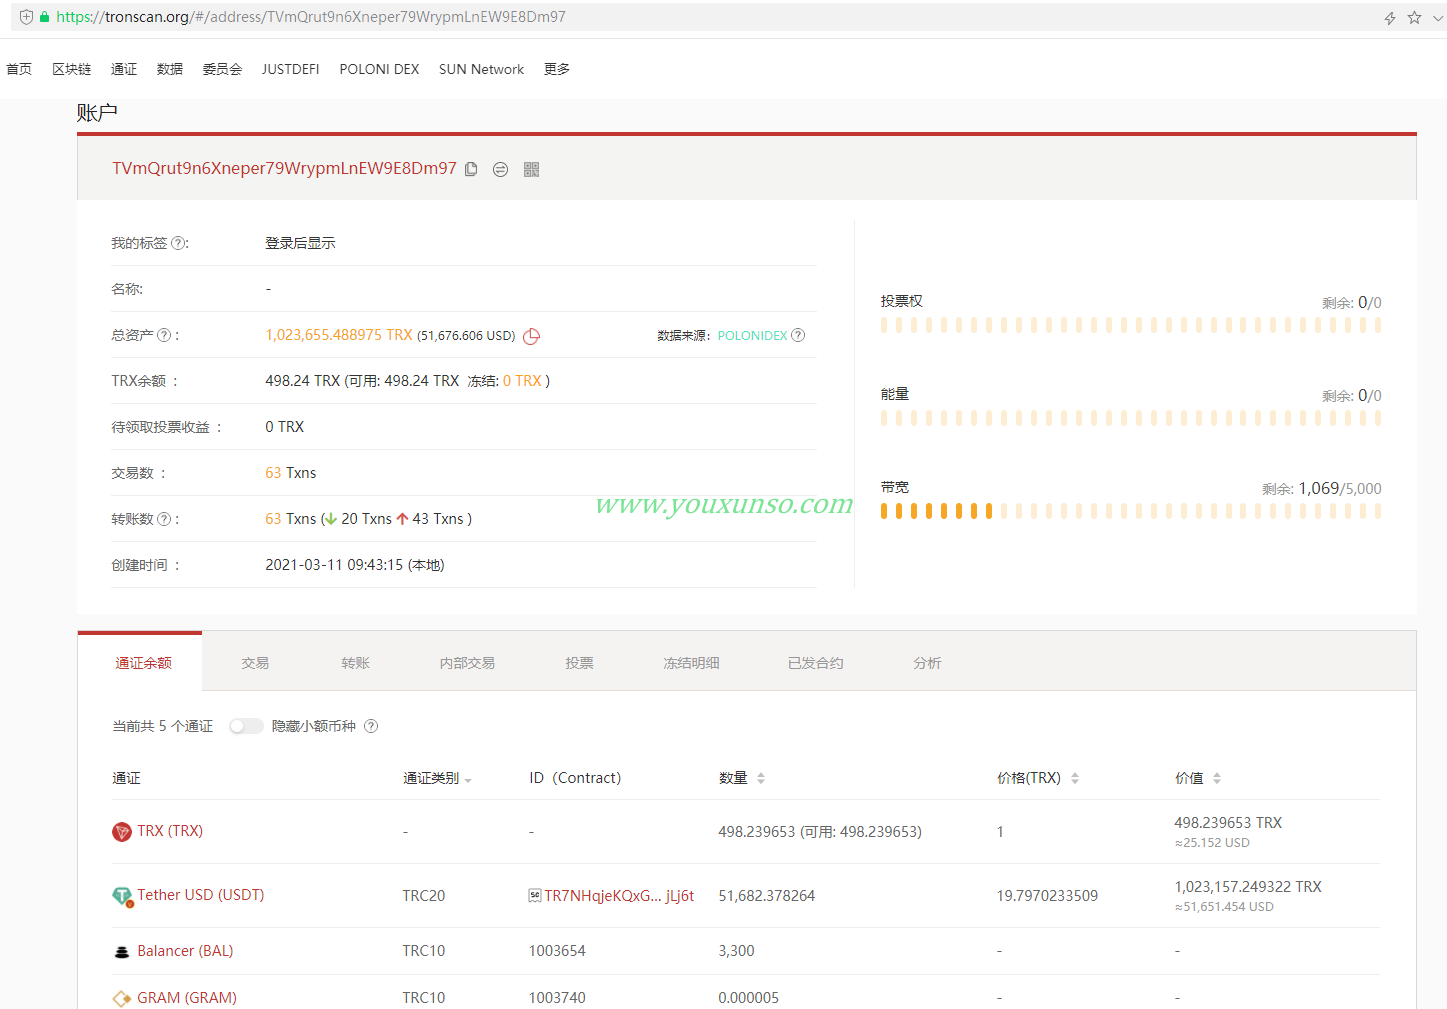This screenshot has width=1447, height=1009.
Task: Open the TR7NHqjeKQxG... jLj6t contract link
Action: point(619,896)
